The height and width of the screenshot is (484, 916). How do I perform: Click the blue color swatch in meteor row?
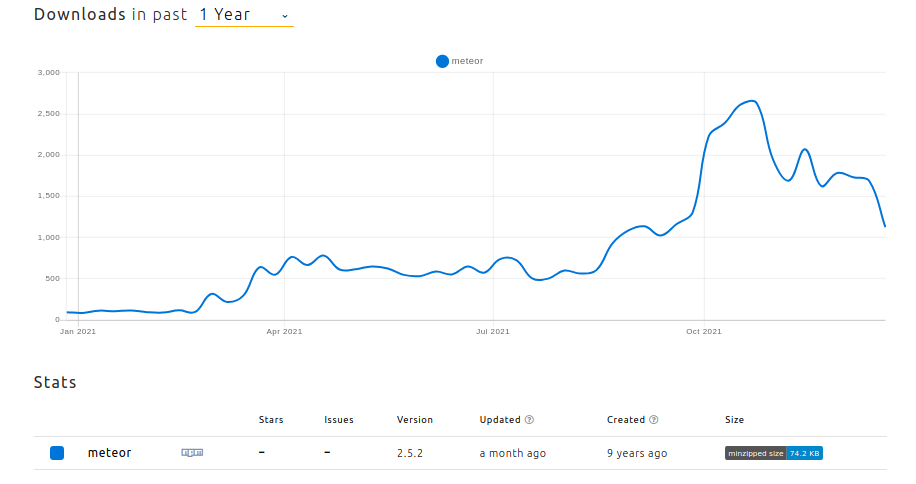(x=57, y=453)
